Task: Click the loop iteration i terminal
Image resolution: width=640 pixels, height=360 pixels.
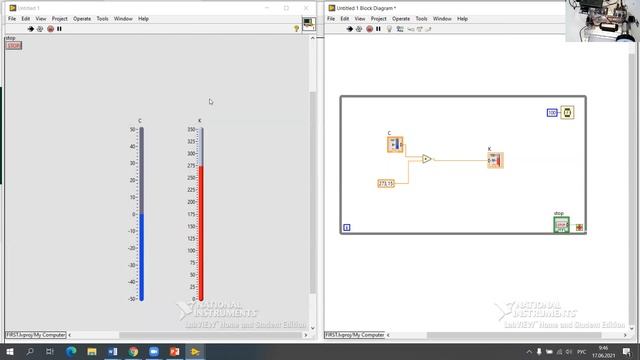Action: coord(347,227)
